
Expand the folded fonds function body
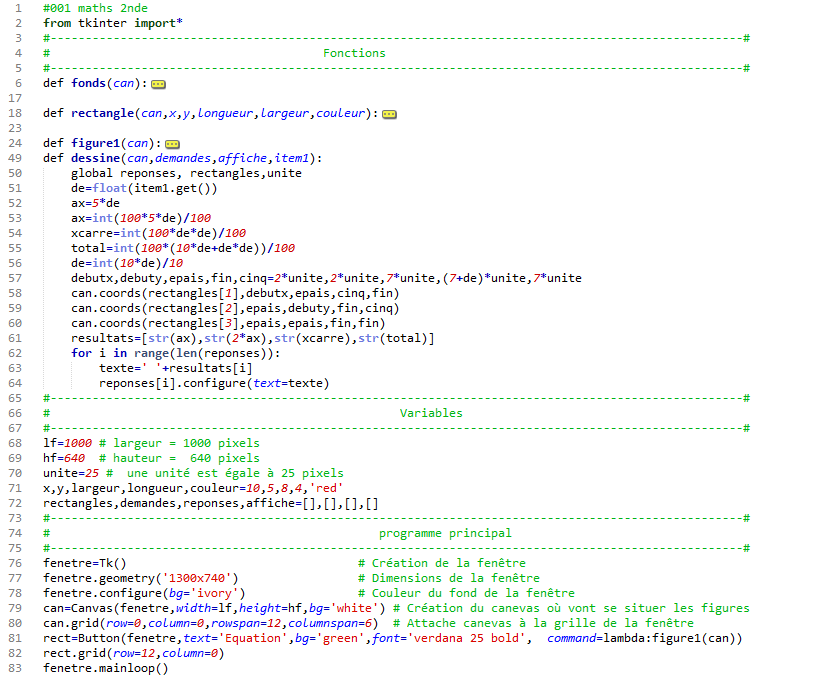[x=157, y=84]
